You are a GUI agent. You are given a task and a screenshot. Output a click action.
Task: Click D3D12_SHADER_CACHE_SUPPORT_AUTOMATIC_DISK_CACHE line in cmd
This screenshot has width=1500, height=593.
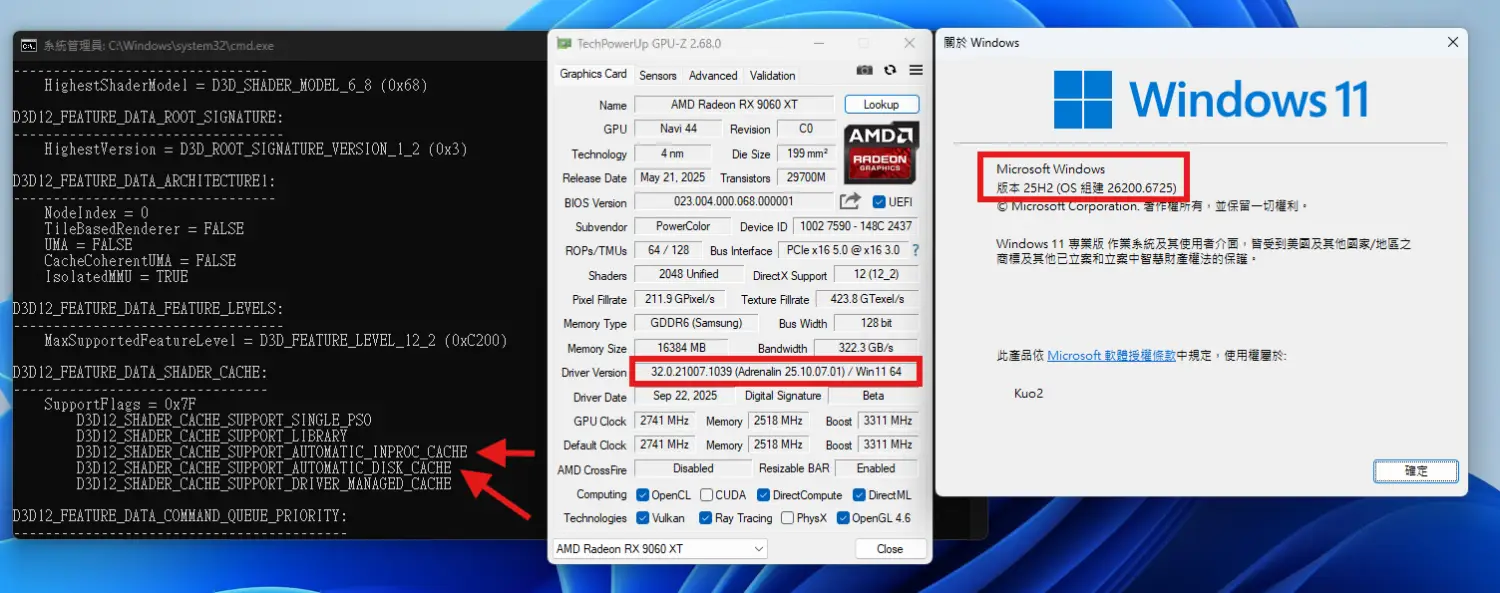point(263,468)
